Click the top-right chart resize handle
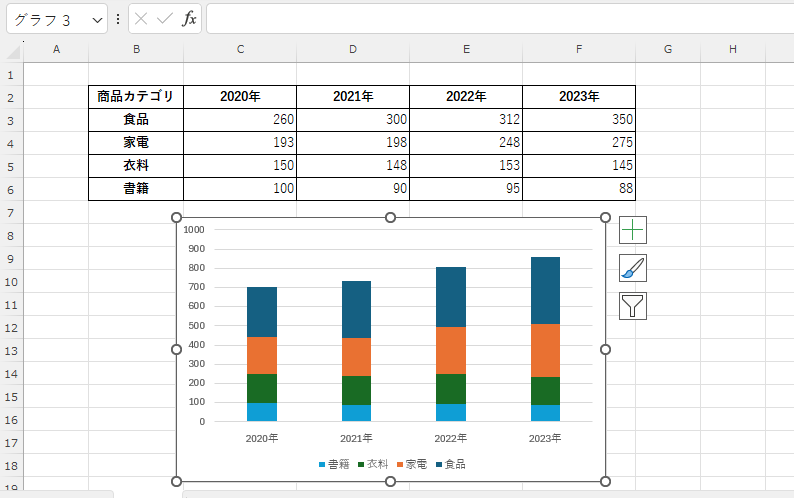Viewport: 794px width, 498px height. [605, 217]
